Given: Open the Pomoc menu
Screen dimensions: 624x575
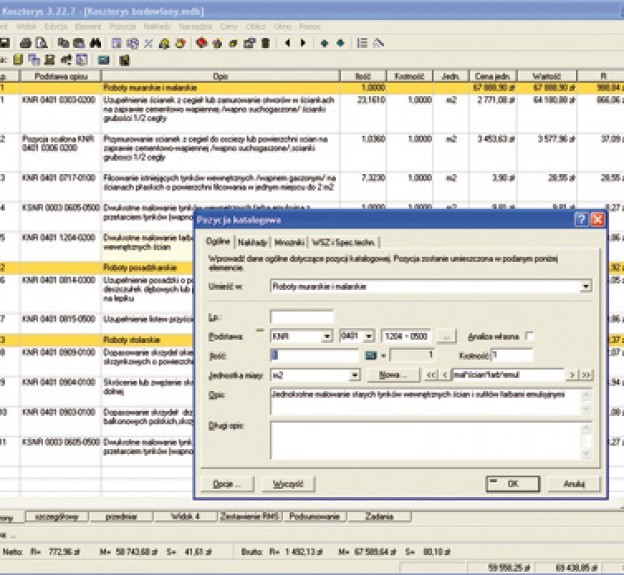Looking at the screenshot, I should tap(310, 27).
